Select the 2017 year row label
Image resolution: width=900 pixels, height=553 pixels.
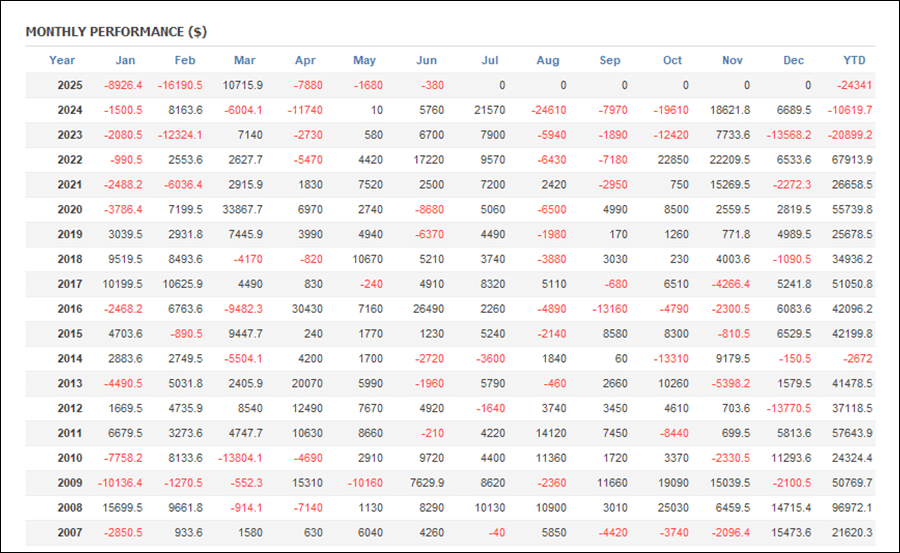click(70, 284)
